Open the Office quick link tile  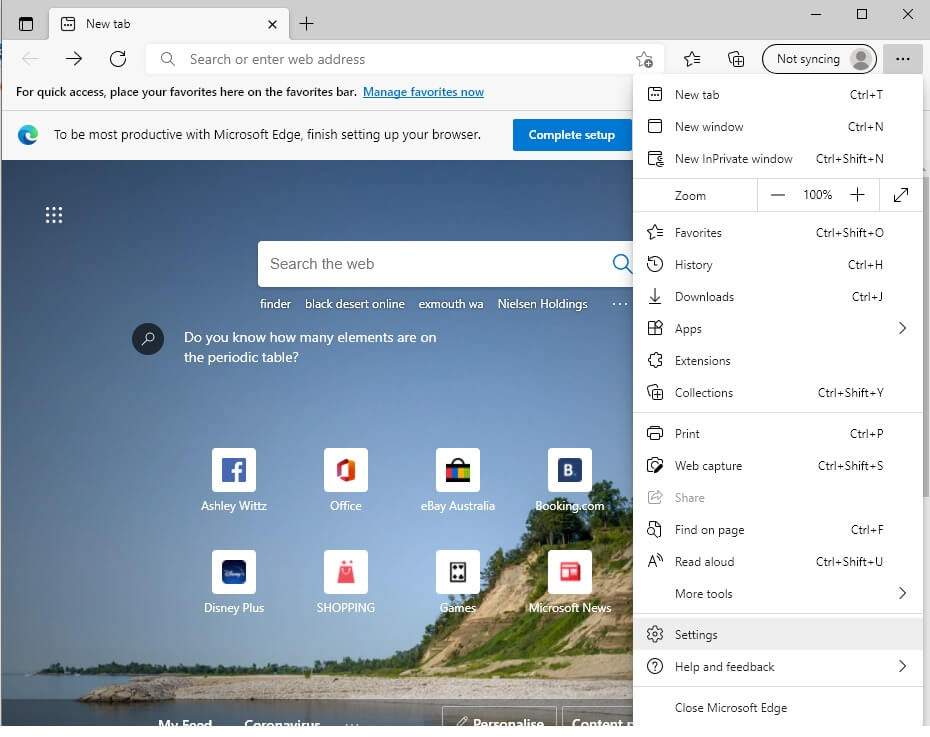[346, 470]
